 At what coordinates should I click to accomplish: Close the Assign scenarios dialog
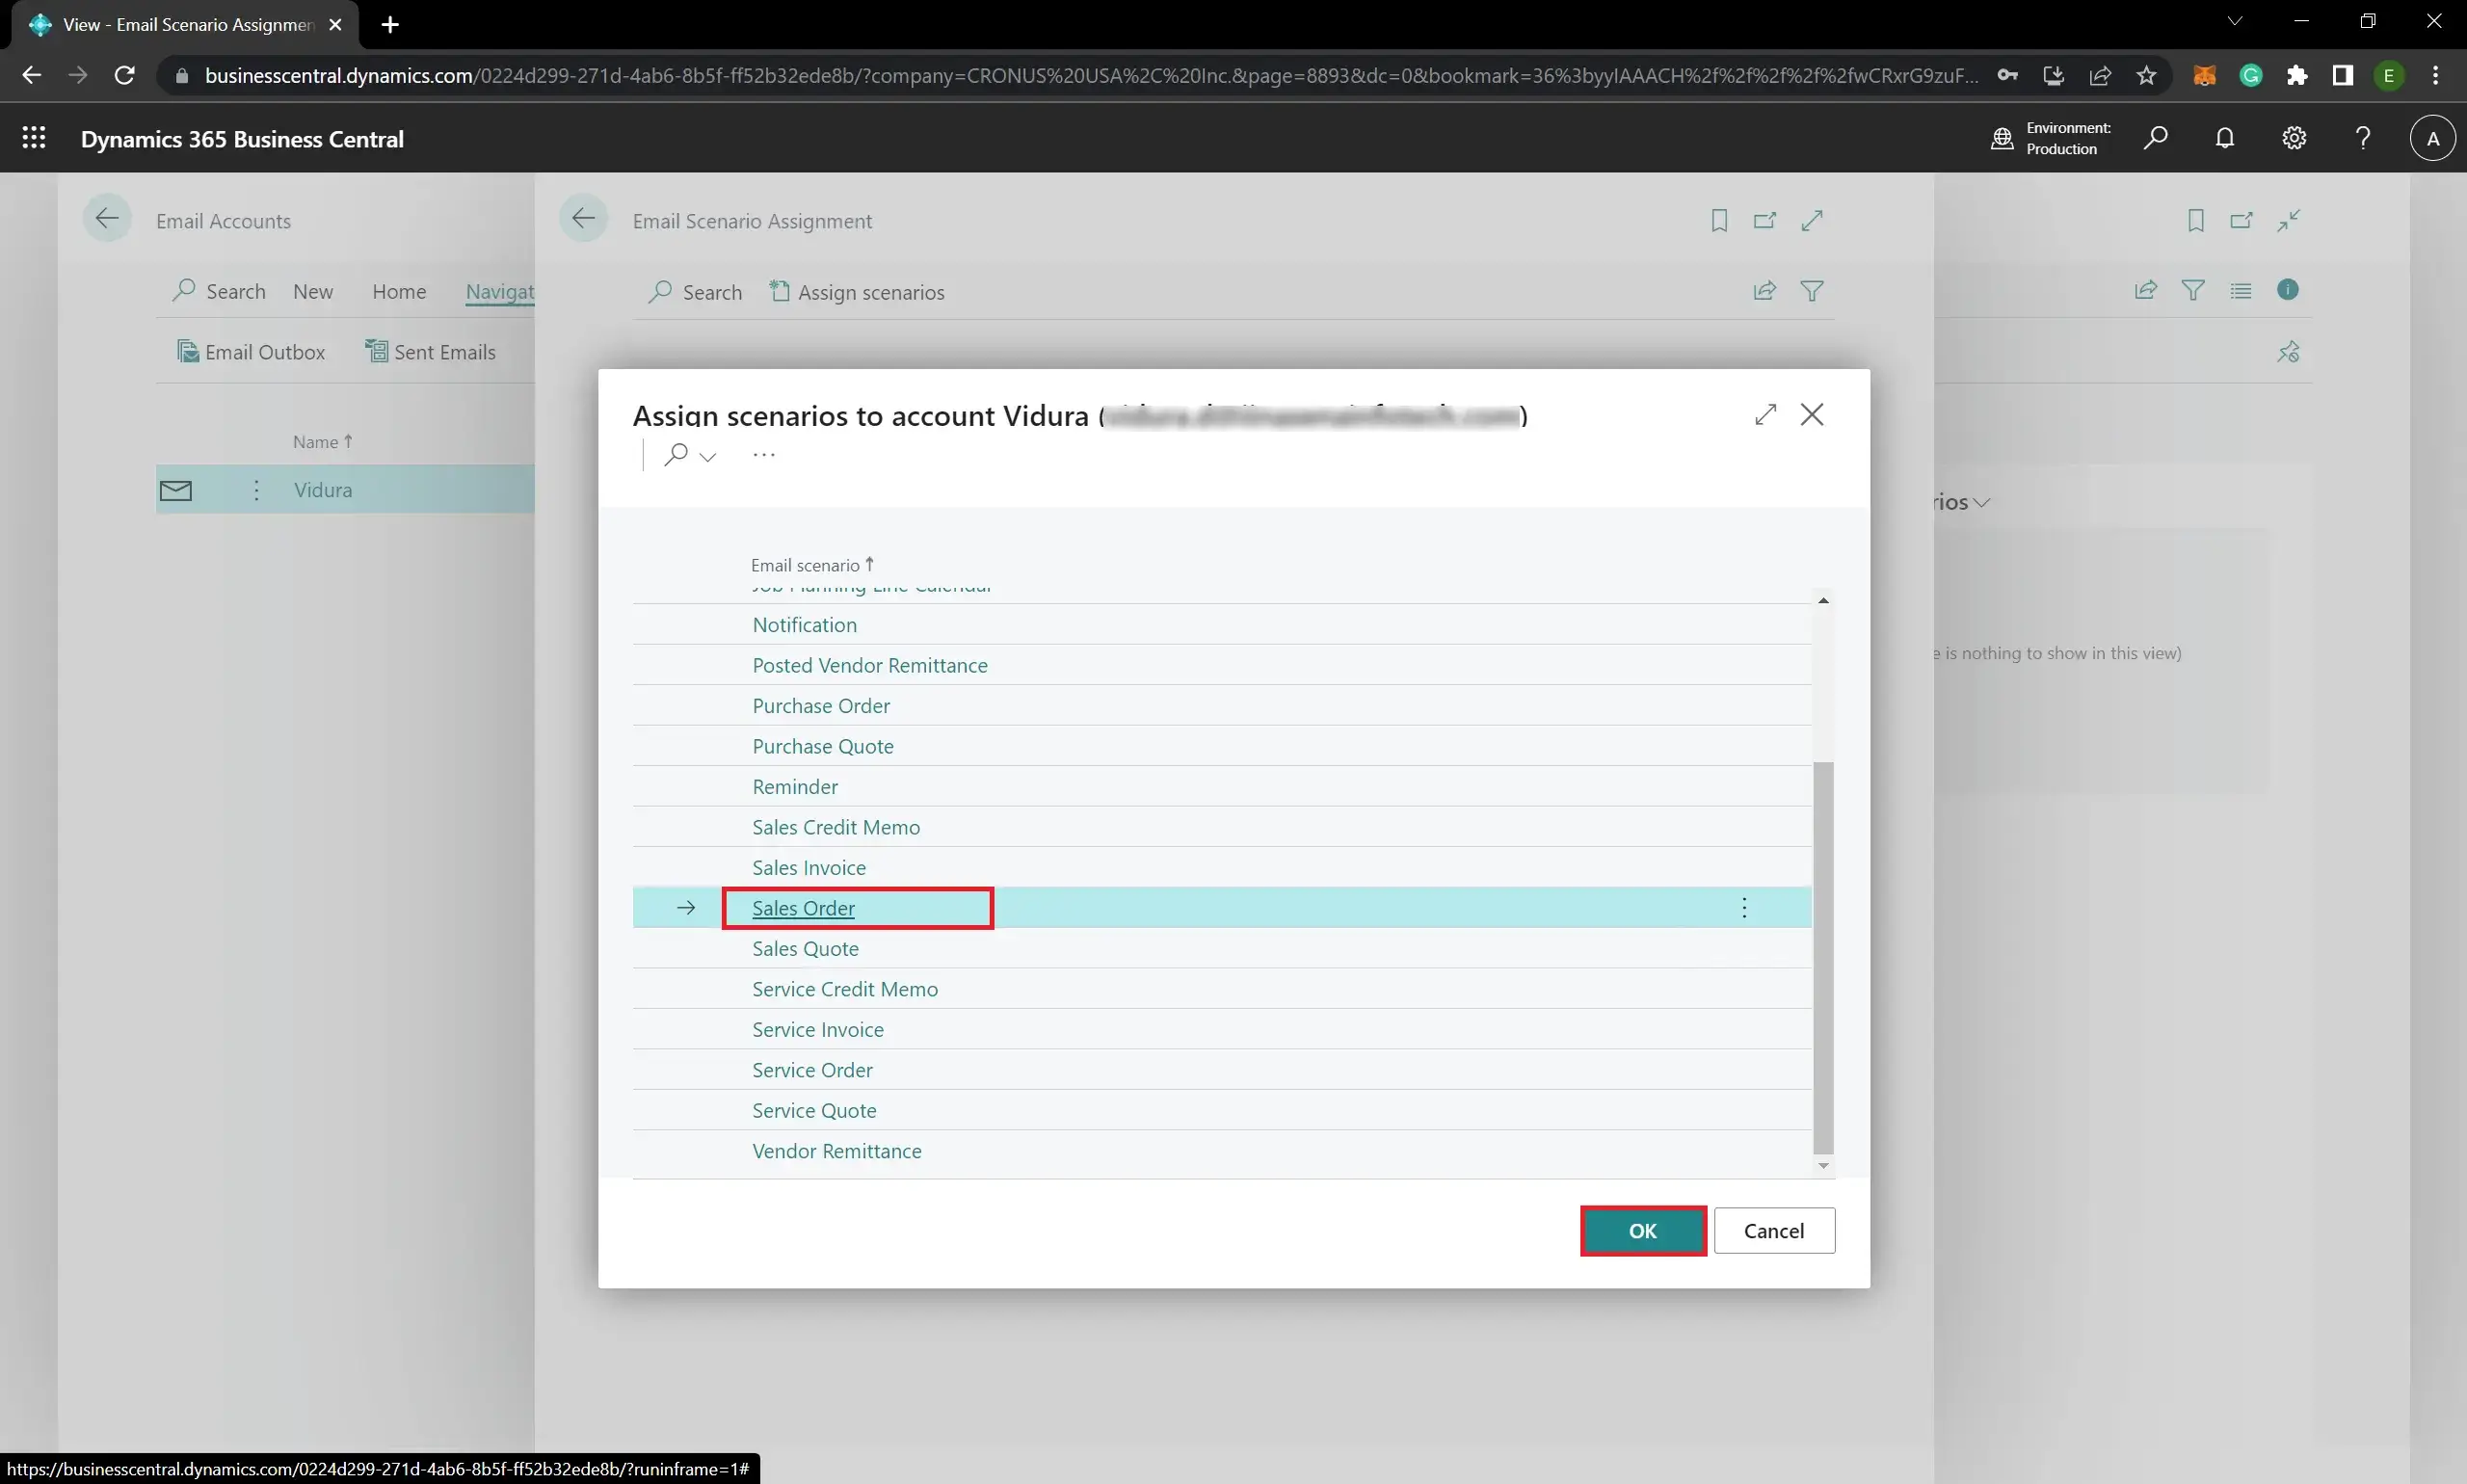(x=1812, y=414)
